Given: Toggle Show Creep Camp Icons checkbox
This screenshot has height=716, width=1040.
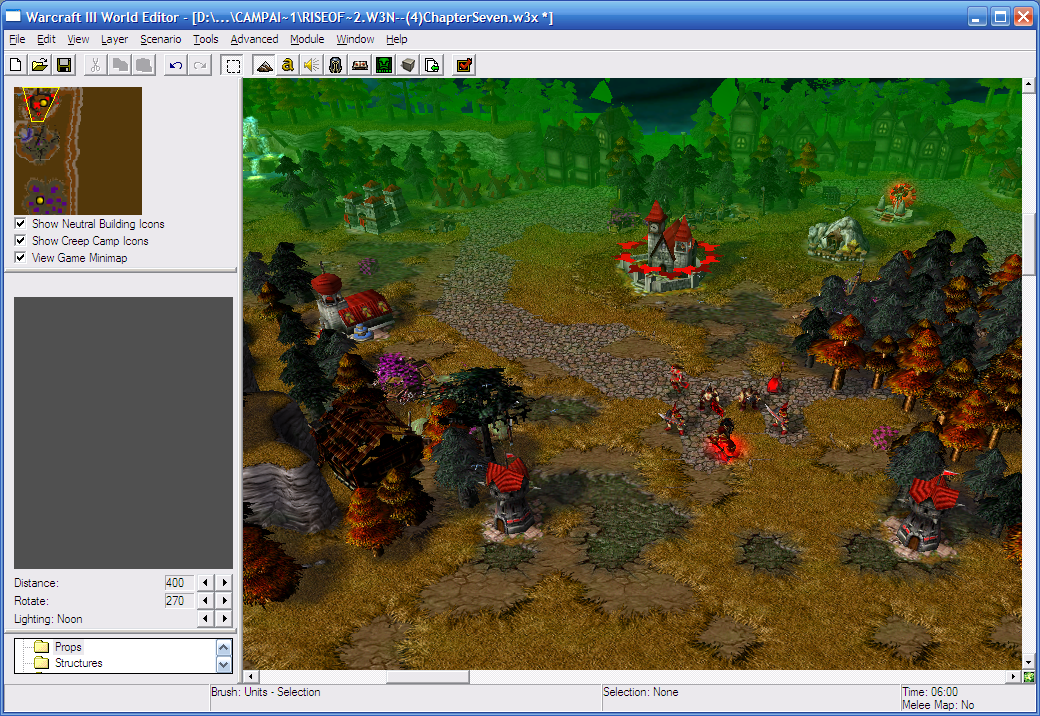Looking at the screenshot, I should (x=21, y=240).
